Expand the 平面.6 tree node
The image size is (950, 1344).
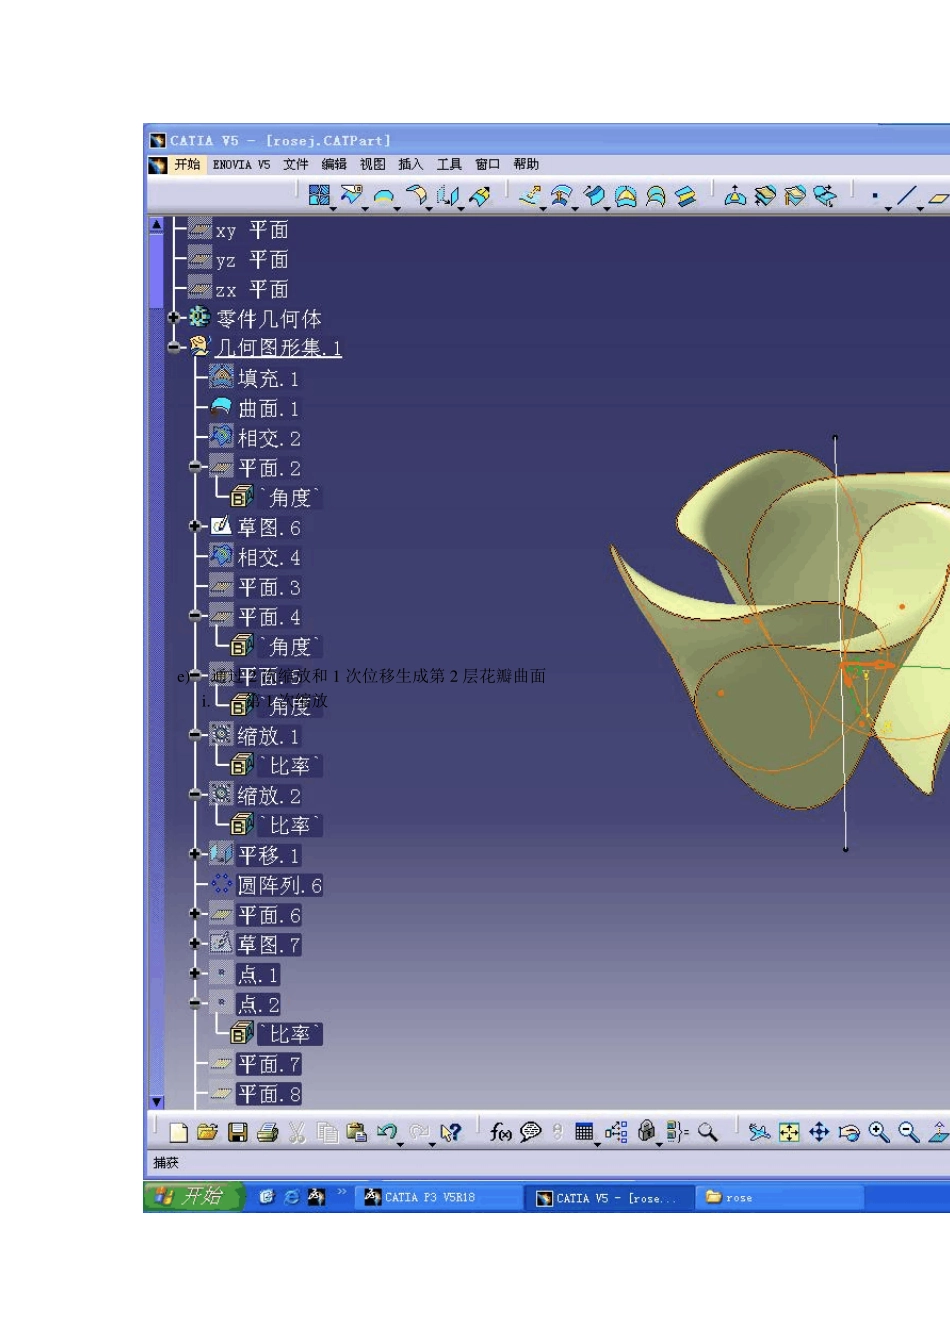pos(195,914)
